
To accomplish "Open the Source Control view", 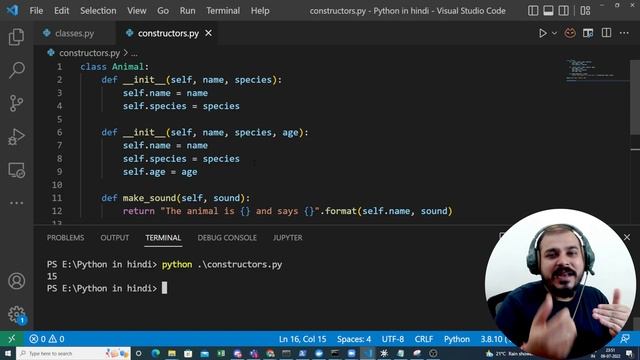I will tap(16, 103).
